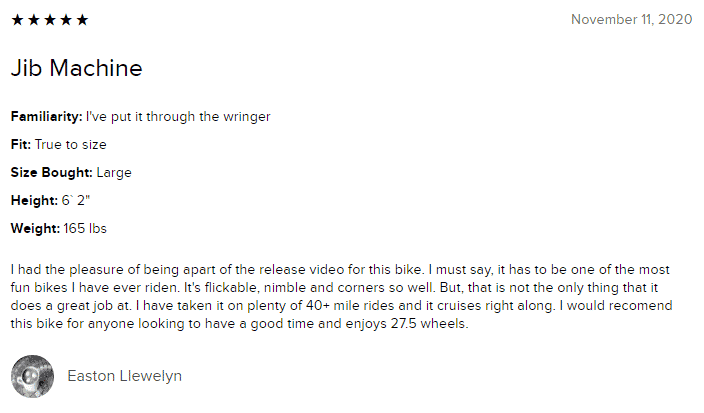
Task: Click the fifth rating star
Action: pos(82,20)
